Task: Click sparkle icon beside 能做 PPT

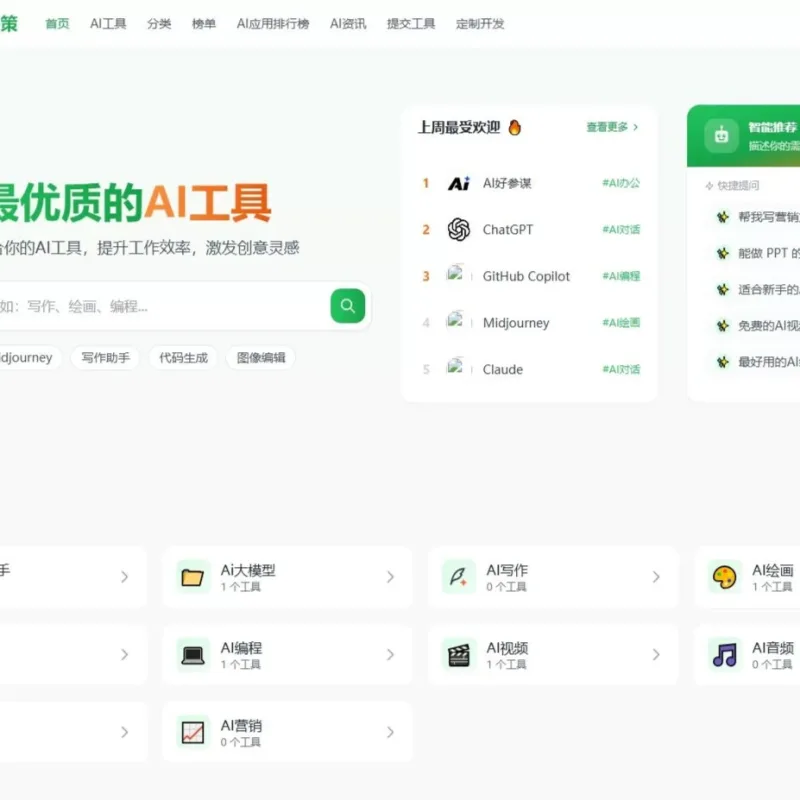Action: pos(722,253)
